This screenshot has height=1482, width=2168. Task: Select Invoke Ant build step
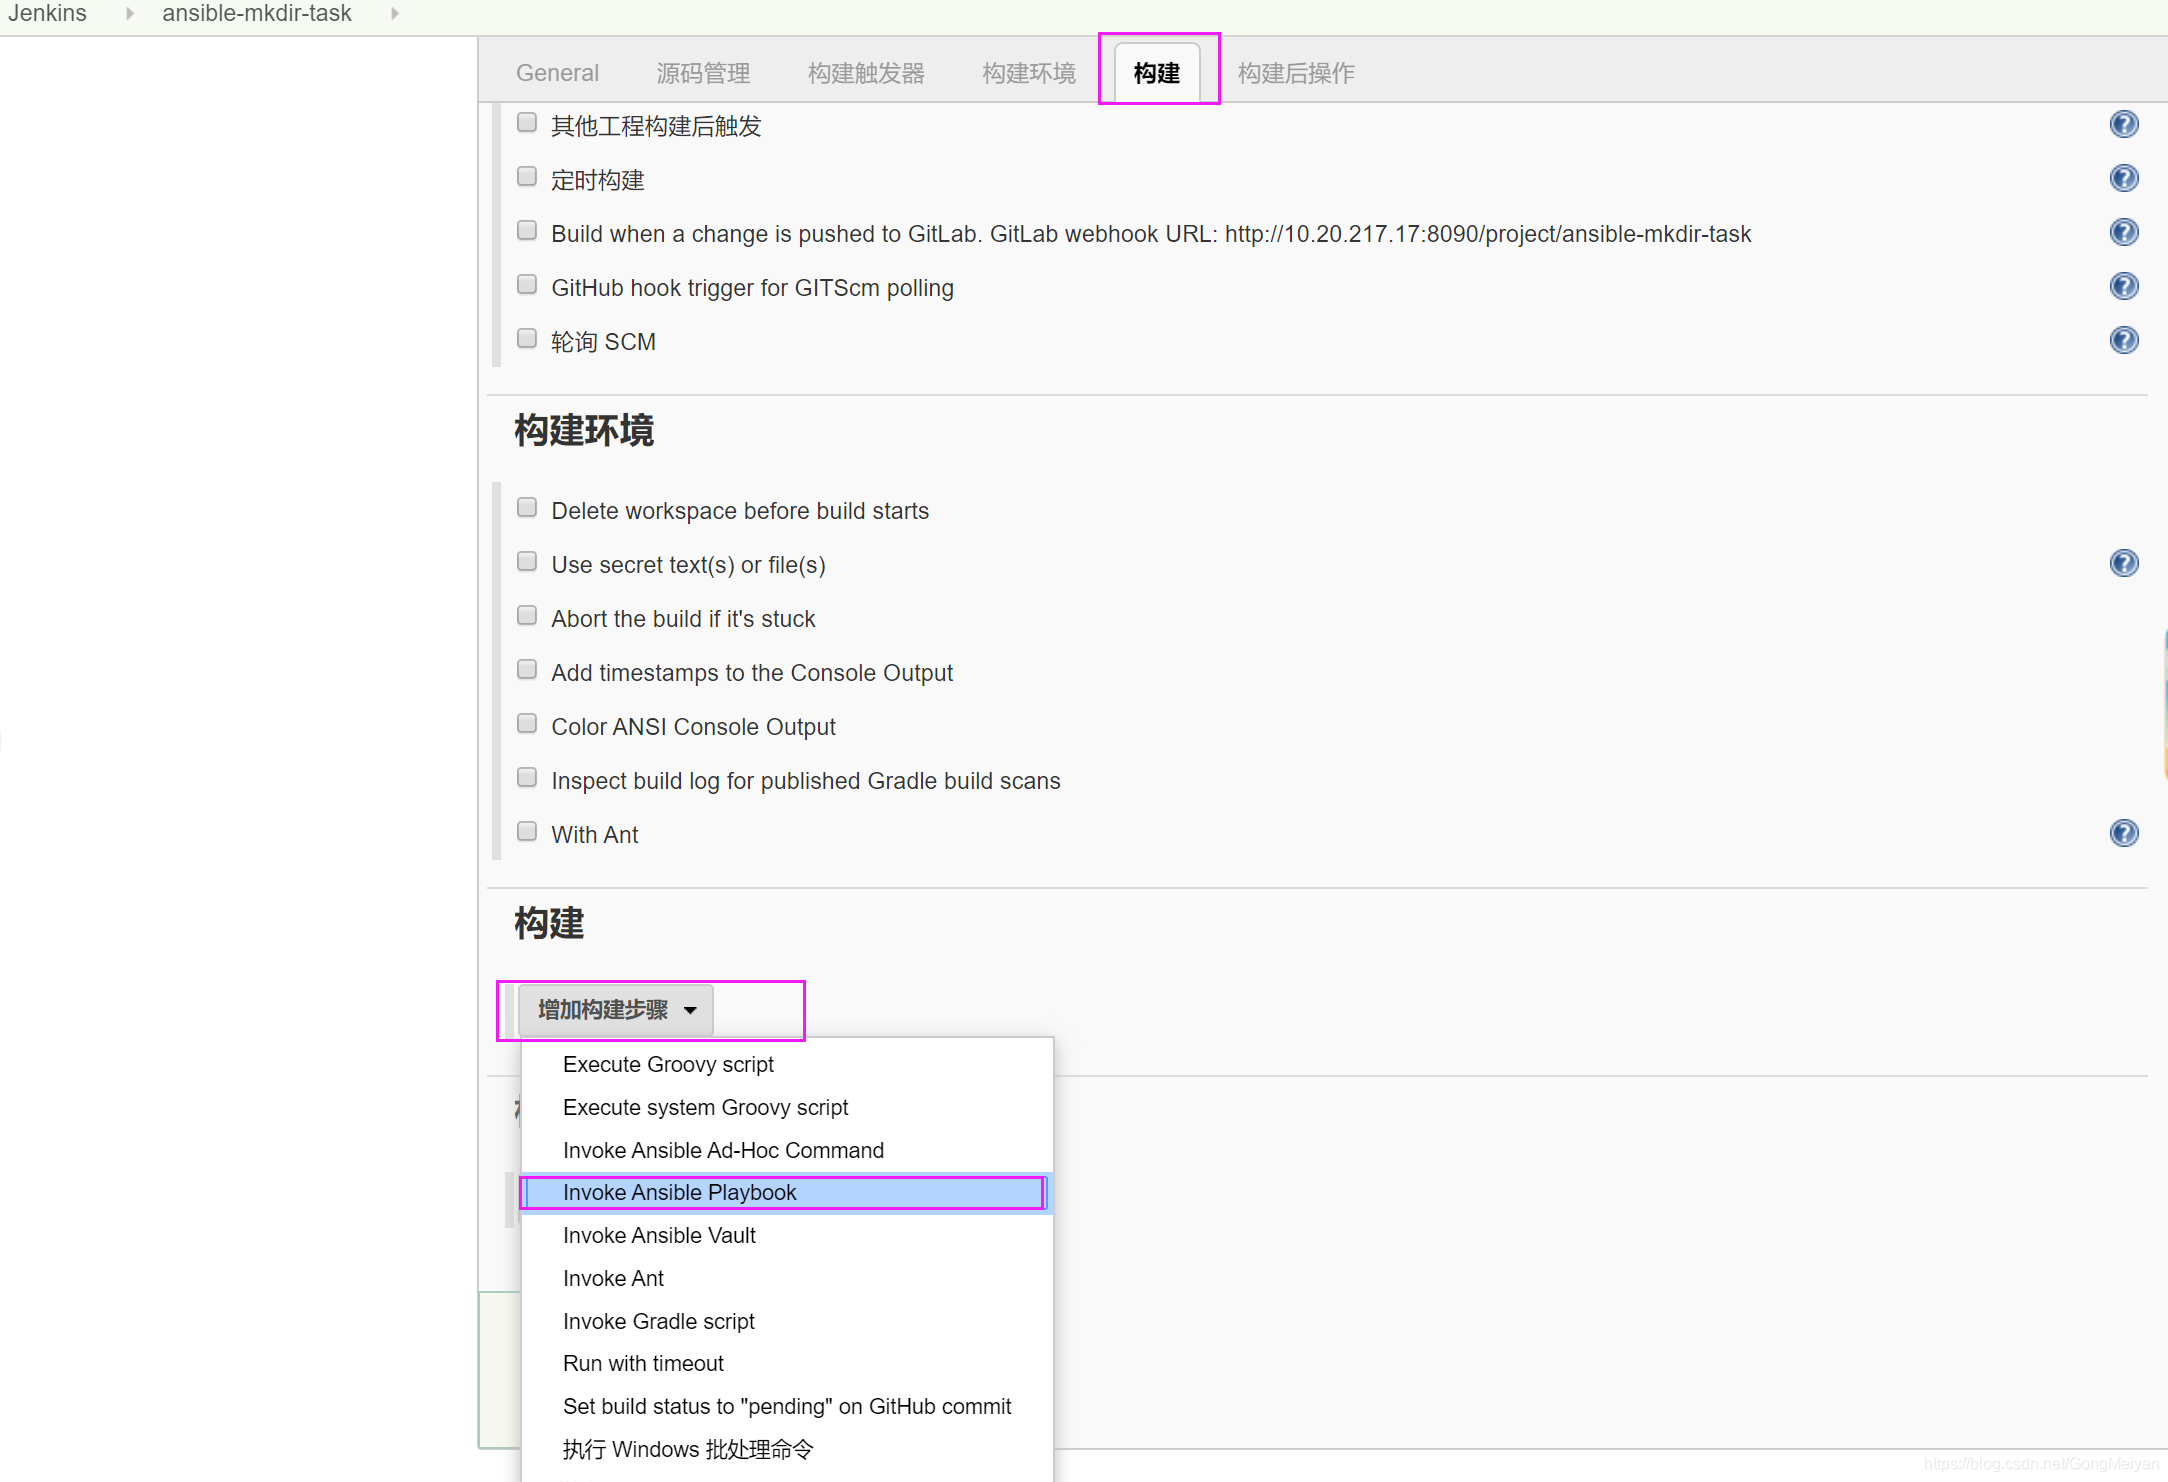pos(787,1278)
